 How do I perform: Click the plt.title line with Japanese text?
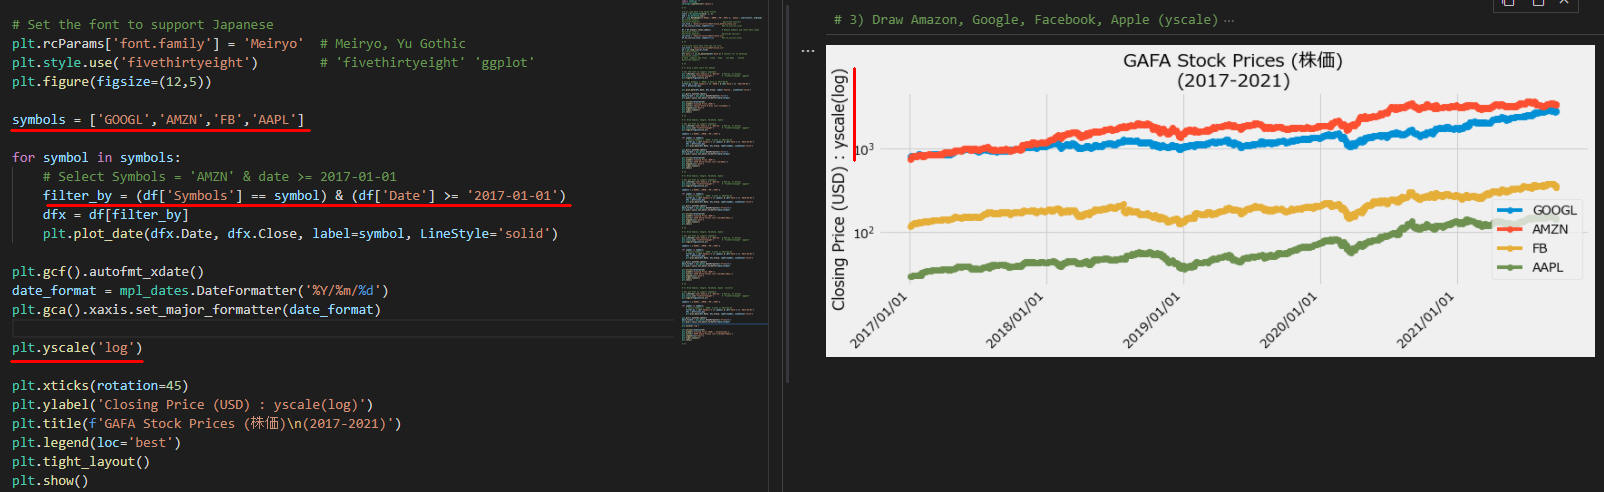click(206, 423)
